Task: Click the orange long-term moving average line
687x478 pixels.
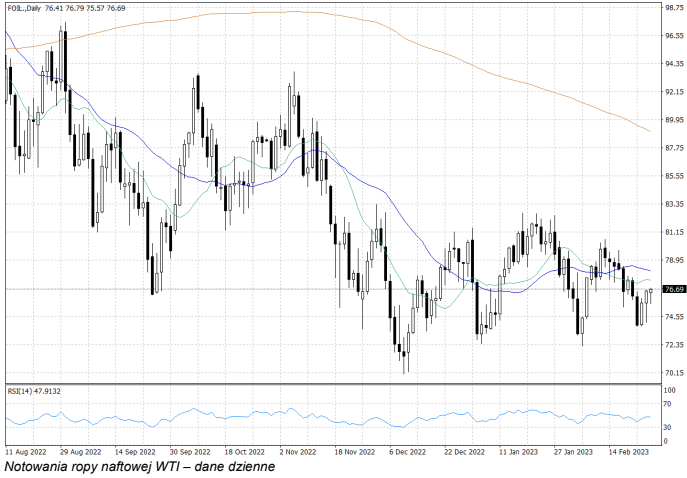Action: (x=400, y=29)
